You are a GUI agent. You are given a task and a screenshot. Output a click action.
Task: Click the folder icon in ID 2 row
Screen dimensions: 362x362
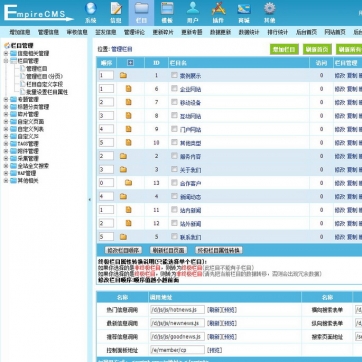pos(123,156)
